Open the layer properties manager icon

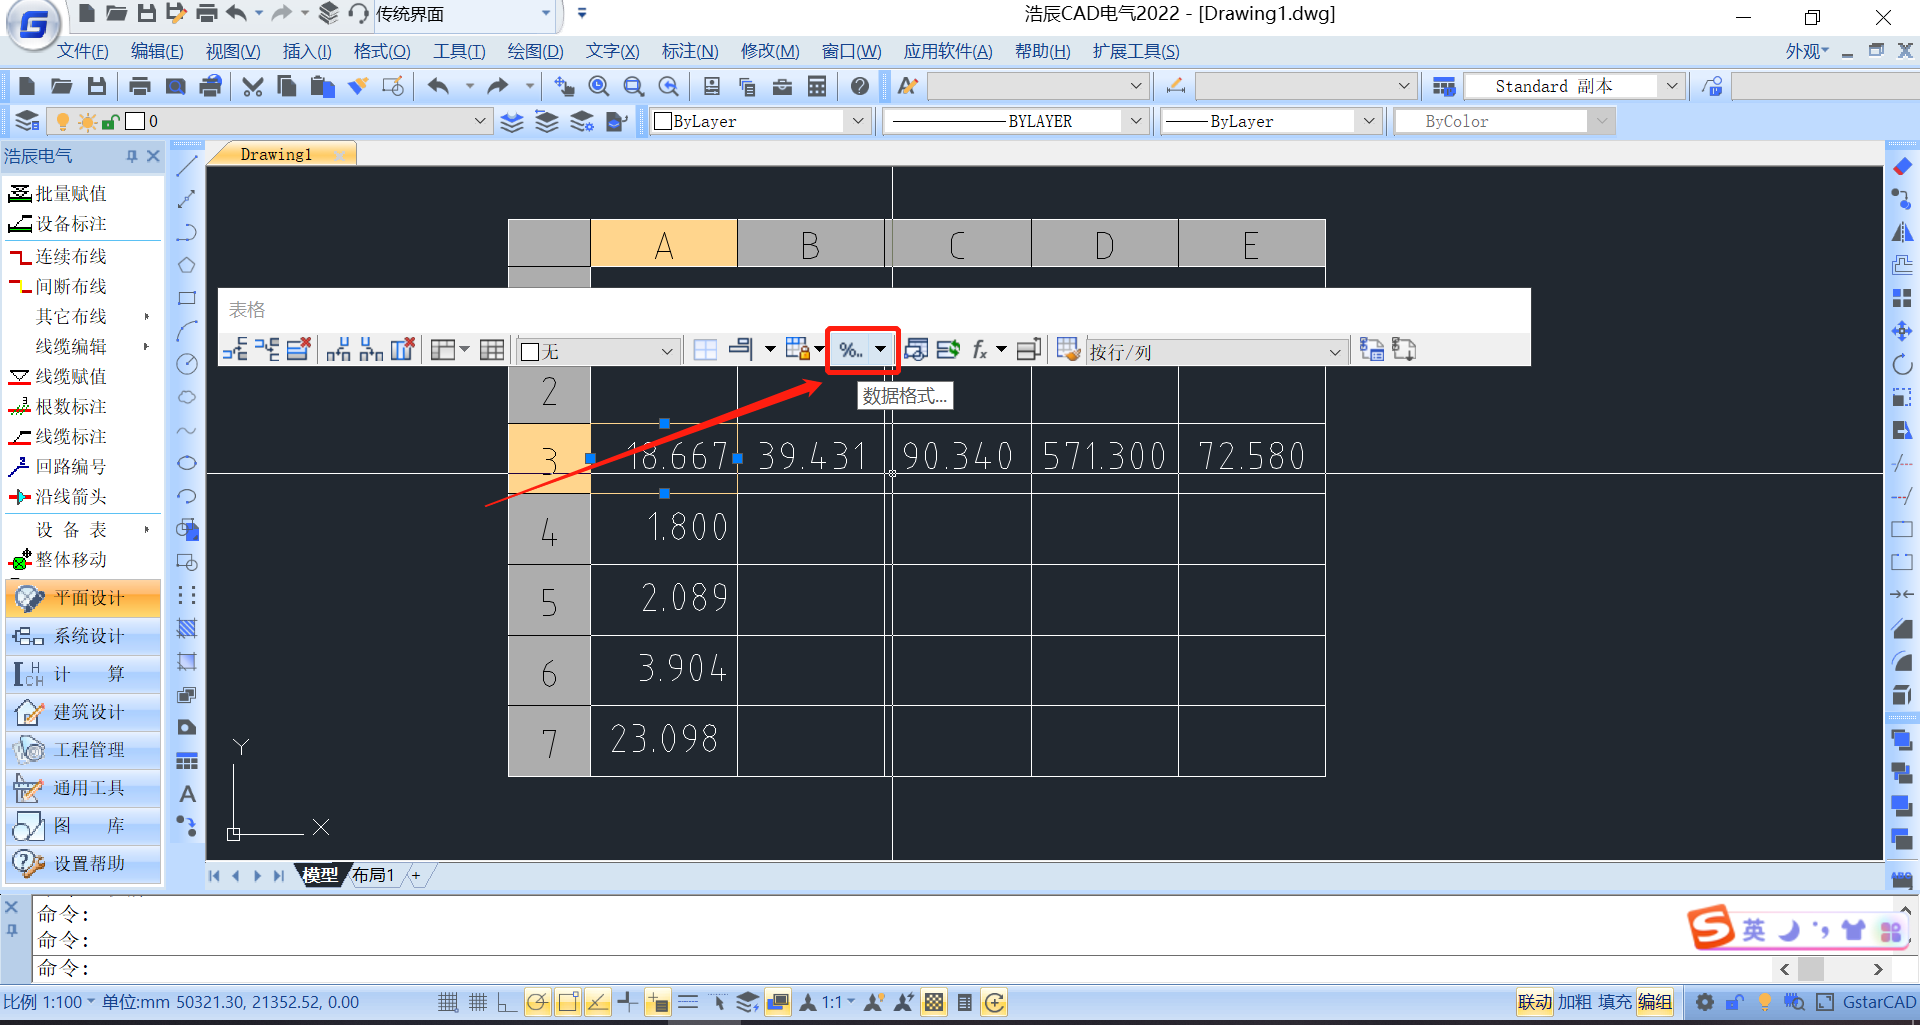click(27, 122)
